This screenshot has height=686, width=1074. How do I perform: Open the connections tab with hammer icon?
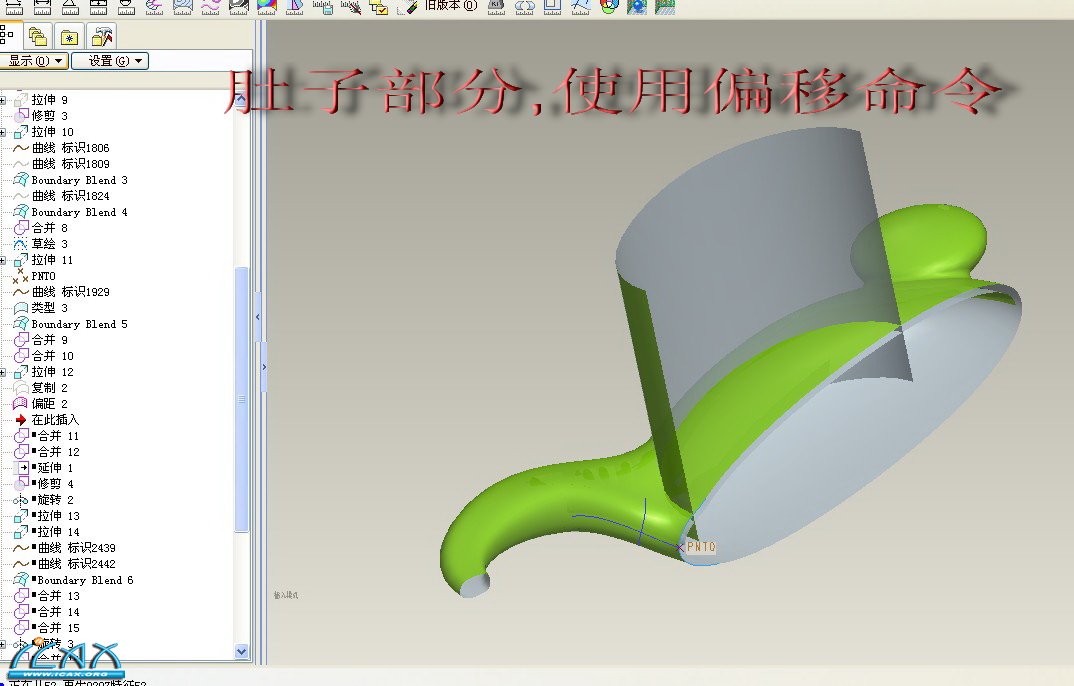coord(102,36)
